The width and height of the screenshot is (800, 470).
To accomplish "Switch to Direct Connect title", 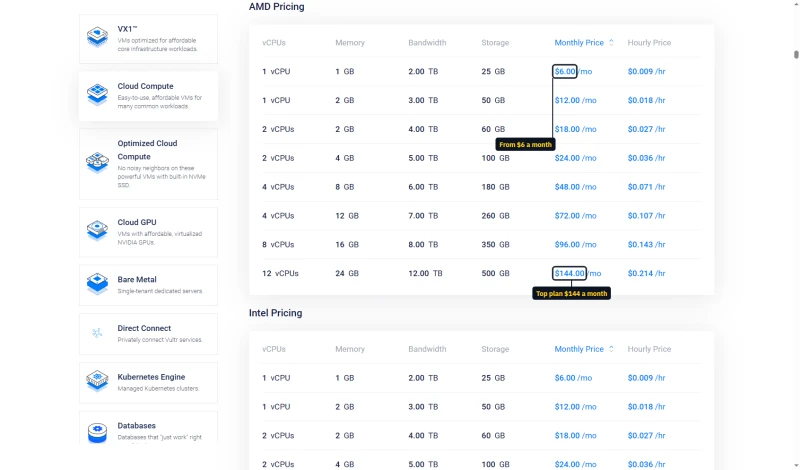I will [144, 328].
